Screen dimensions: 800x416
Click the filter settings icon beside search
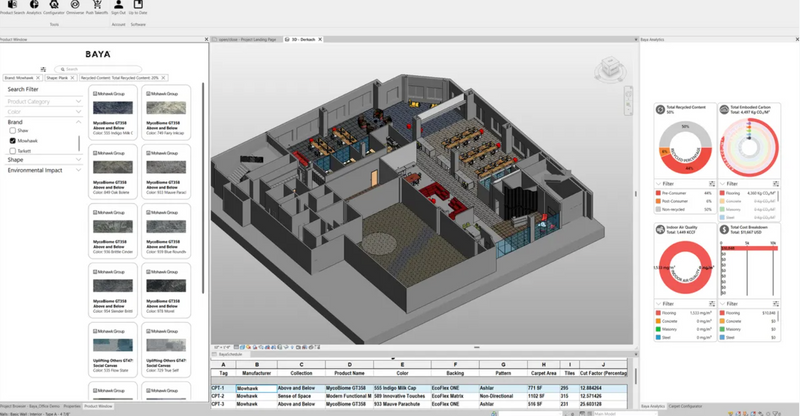click(43, 69)
